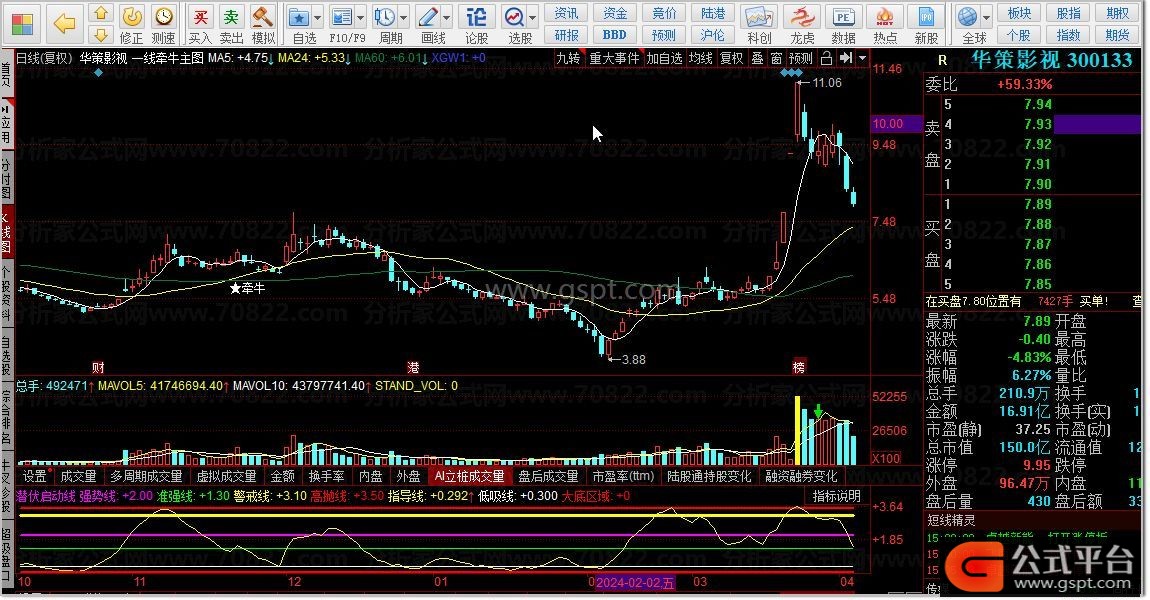Select the 盘后成交量 tab

549,477
